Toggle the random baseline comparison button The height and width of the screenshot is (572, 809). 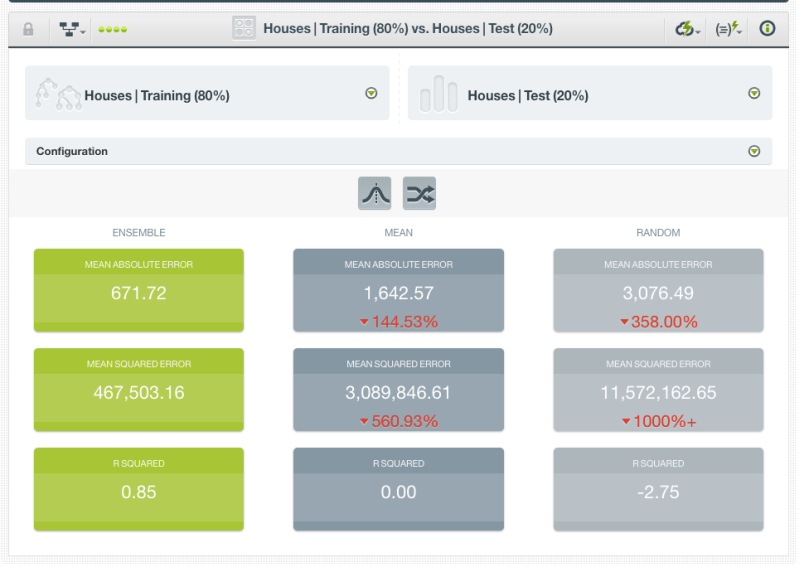[x=419, y=194]
